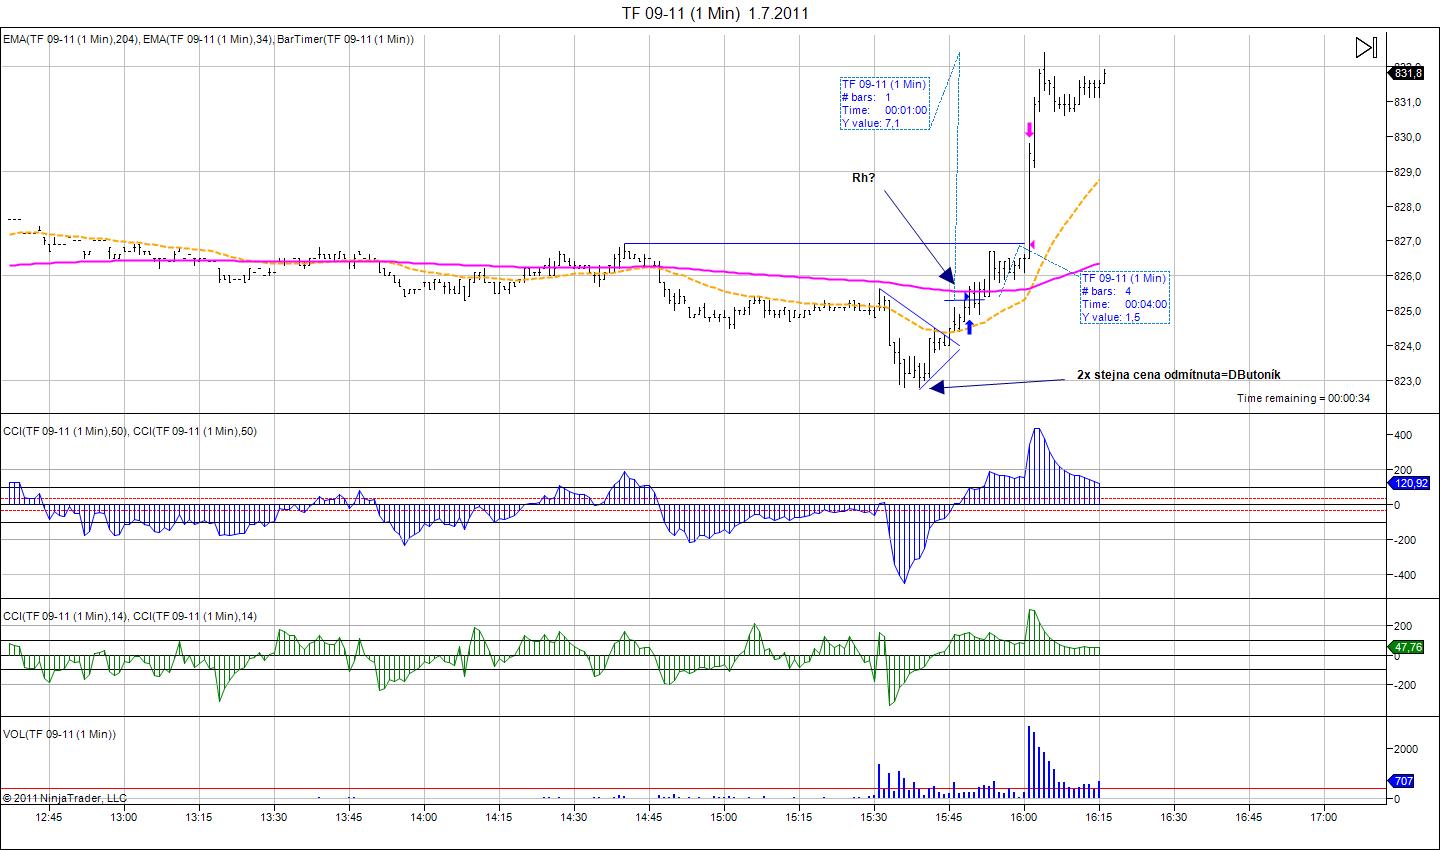This screenshot has height=850, width=1440.
Task: Click the 15:45 time axis label
Action: 948,817
